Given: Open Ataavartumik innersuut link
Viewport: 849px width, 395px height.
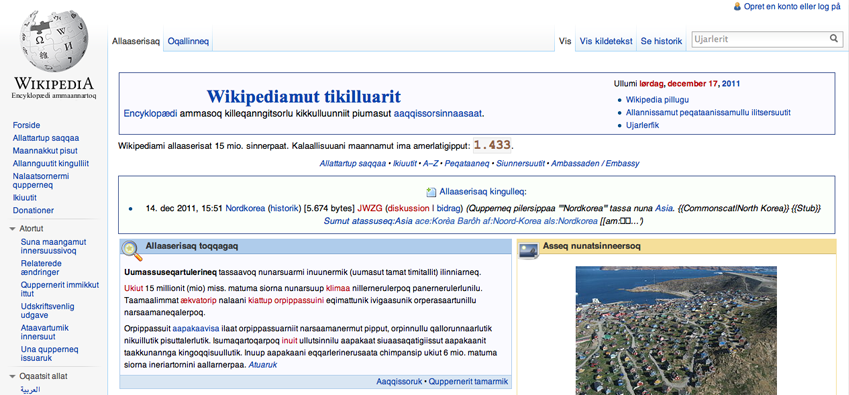Looking at the screenshot, I should tap(44, 332).
